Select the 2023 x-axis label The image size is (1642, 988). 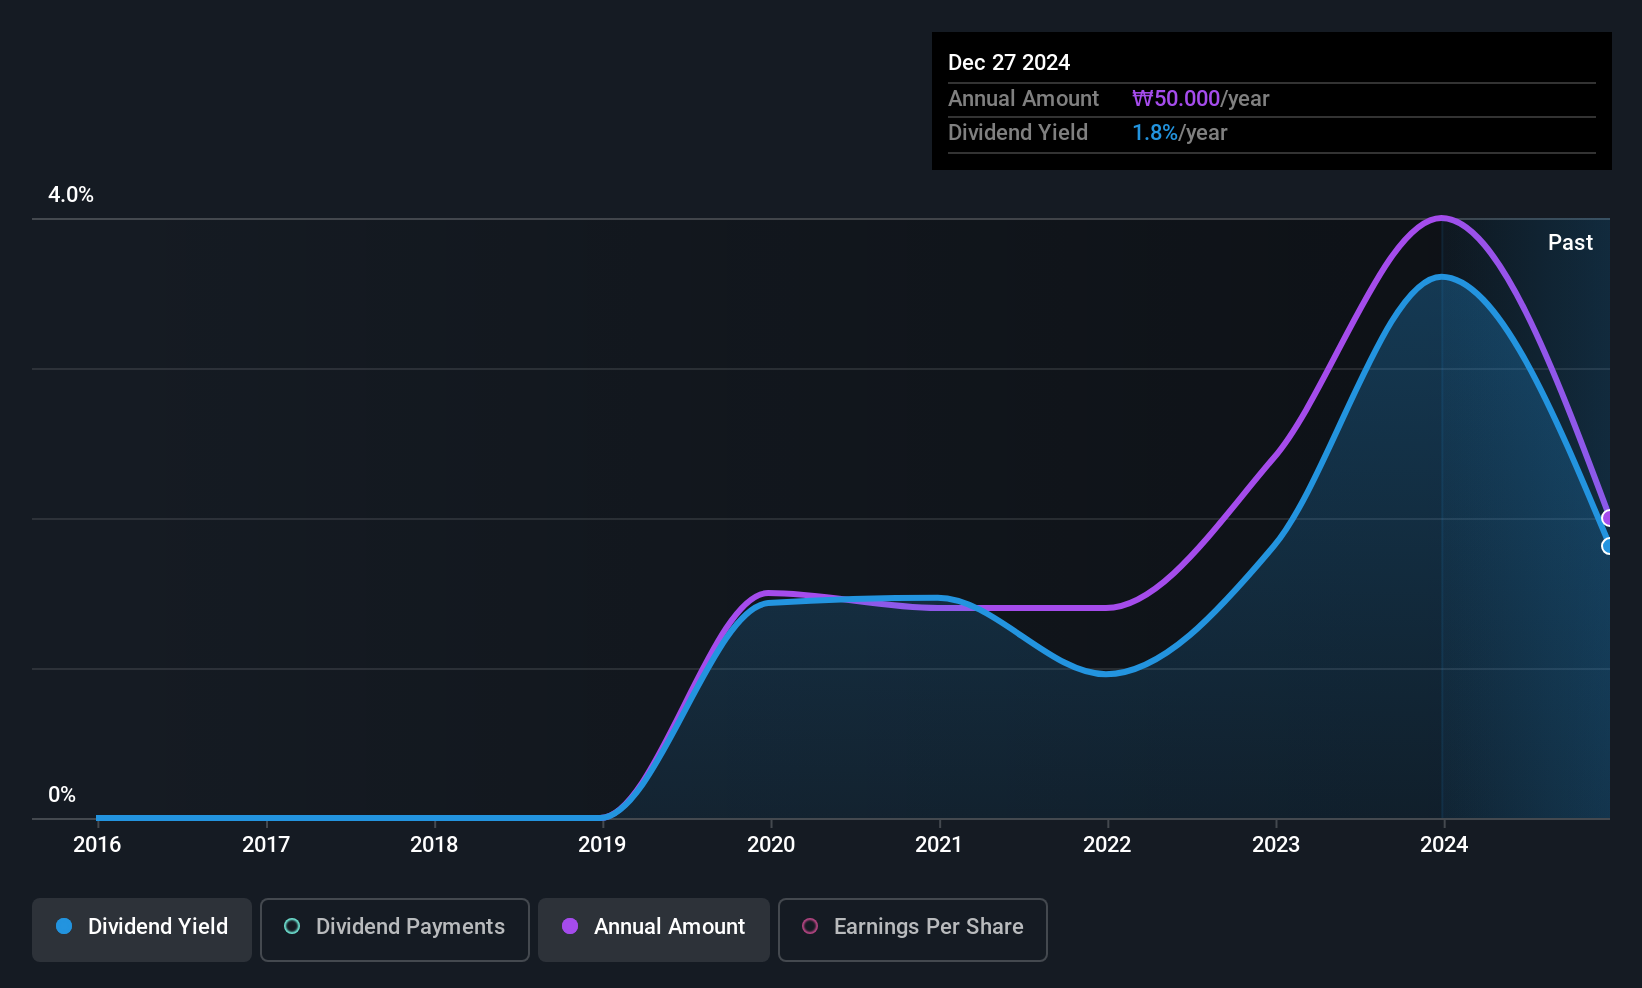pyautogui.click(x=1276, y=844)
